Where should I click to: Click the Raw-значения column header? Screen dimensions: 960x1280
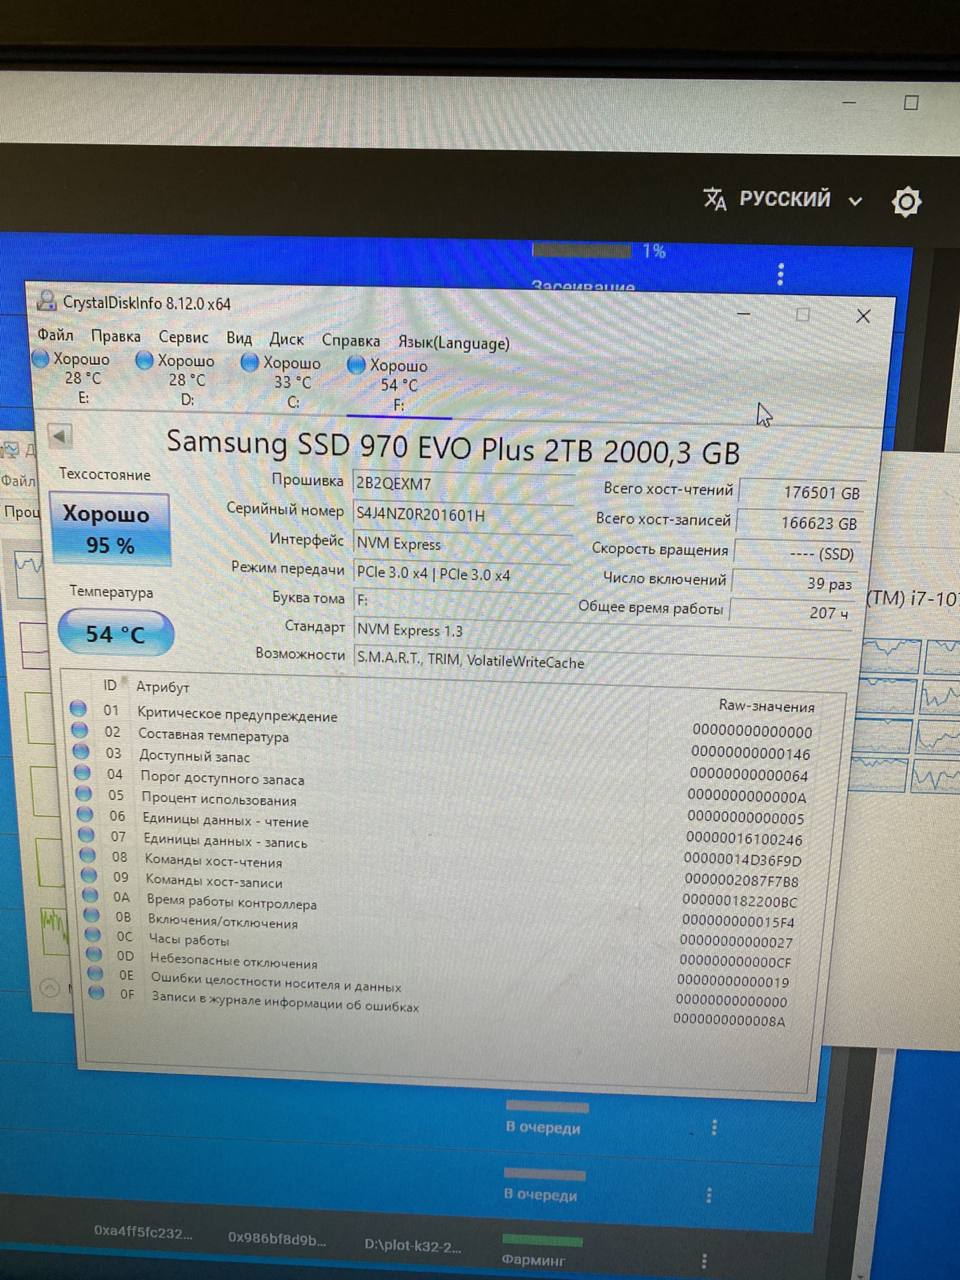tap(767, 705)
